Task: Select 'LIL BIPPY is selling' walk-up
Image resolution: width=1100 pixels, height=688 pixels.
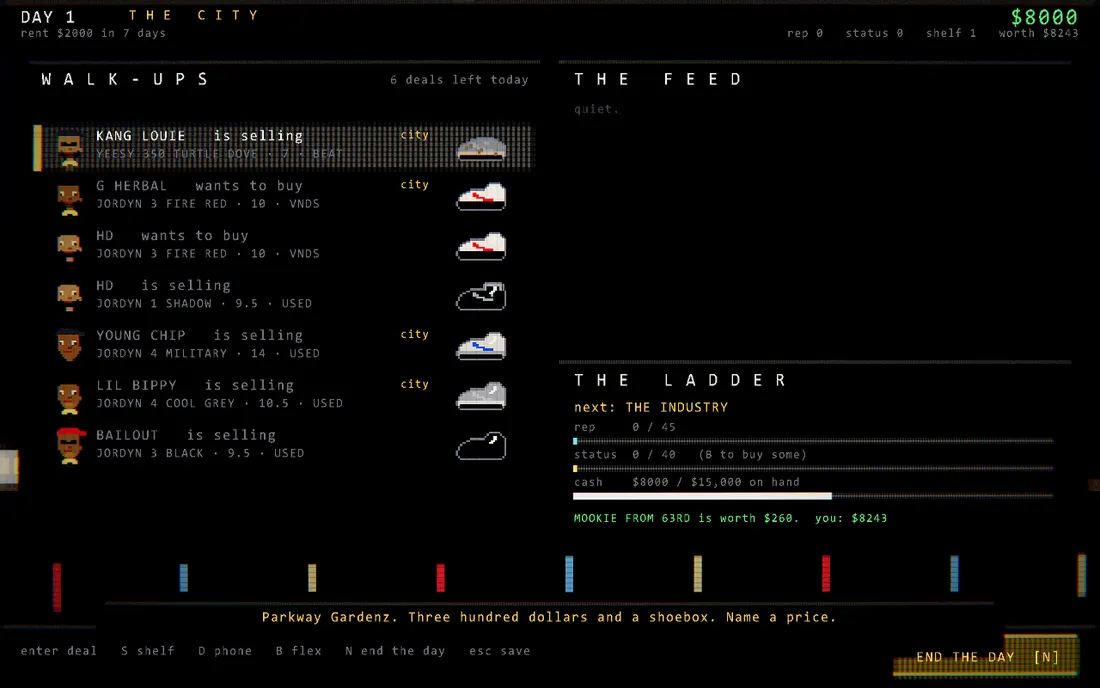Action: click(x=284, y=396)
